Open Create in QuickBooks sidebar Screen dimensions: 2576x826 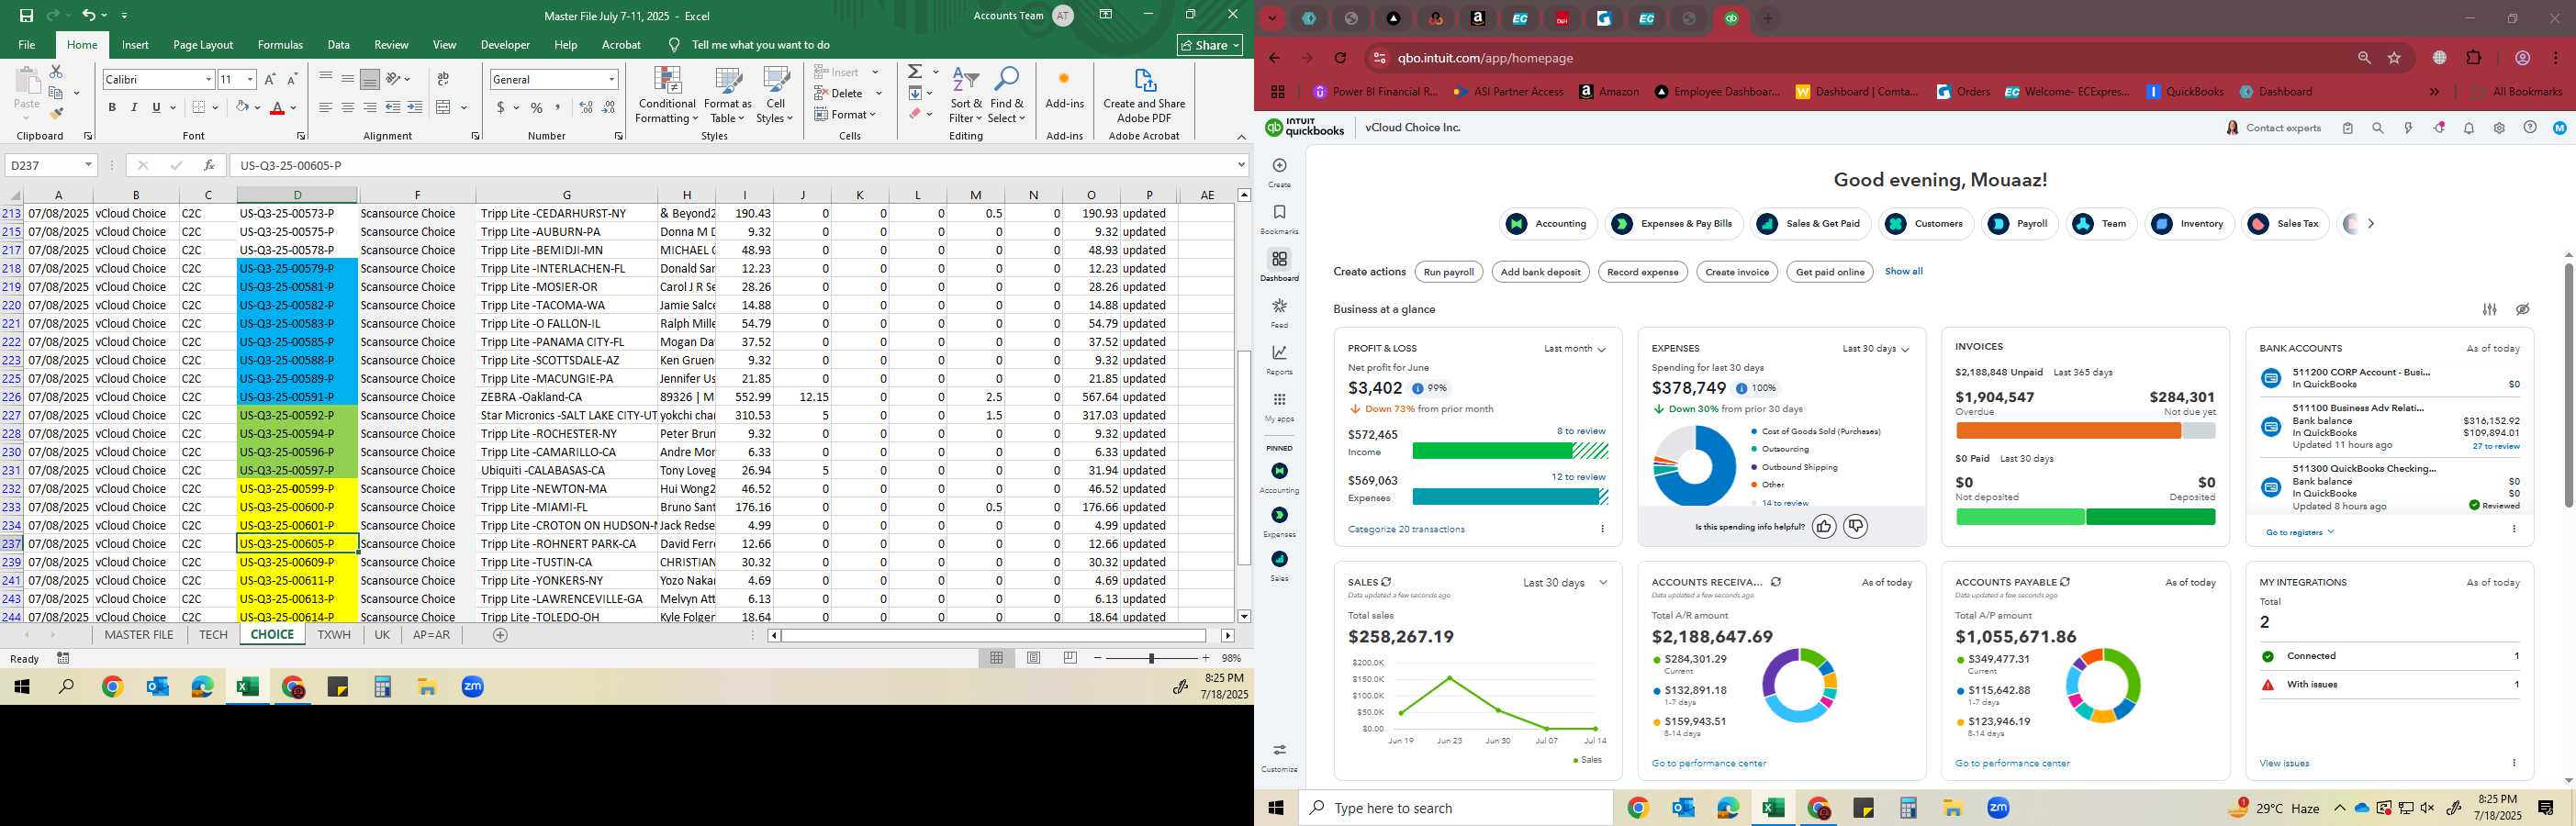[1279, 172]
